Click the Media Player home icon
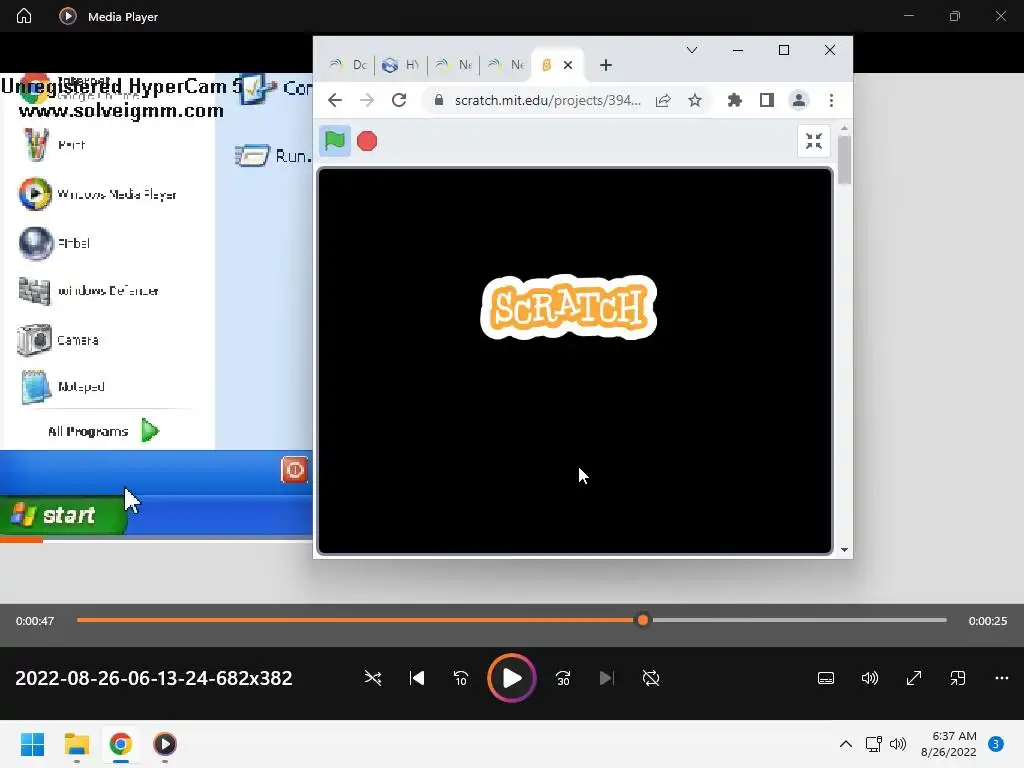 (x=24, y=16)
